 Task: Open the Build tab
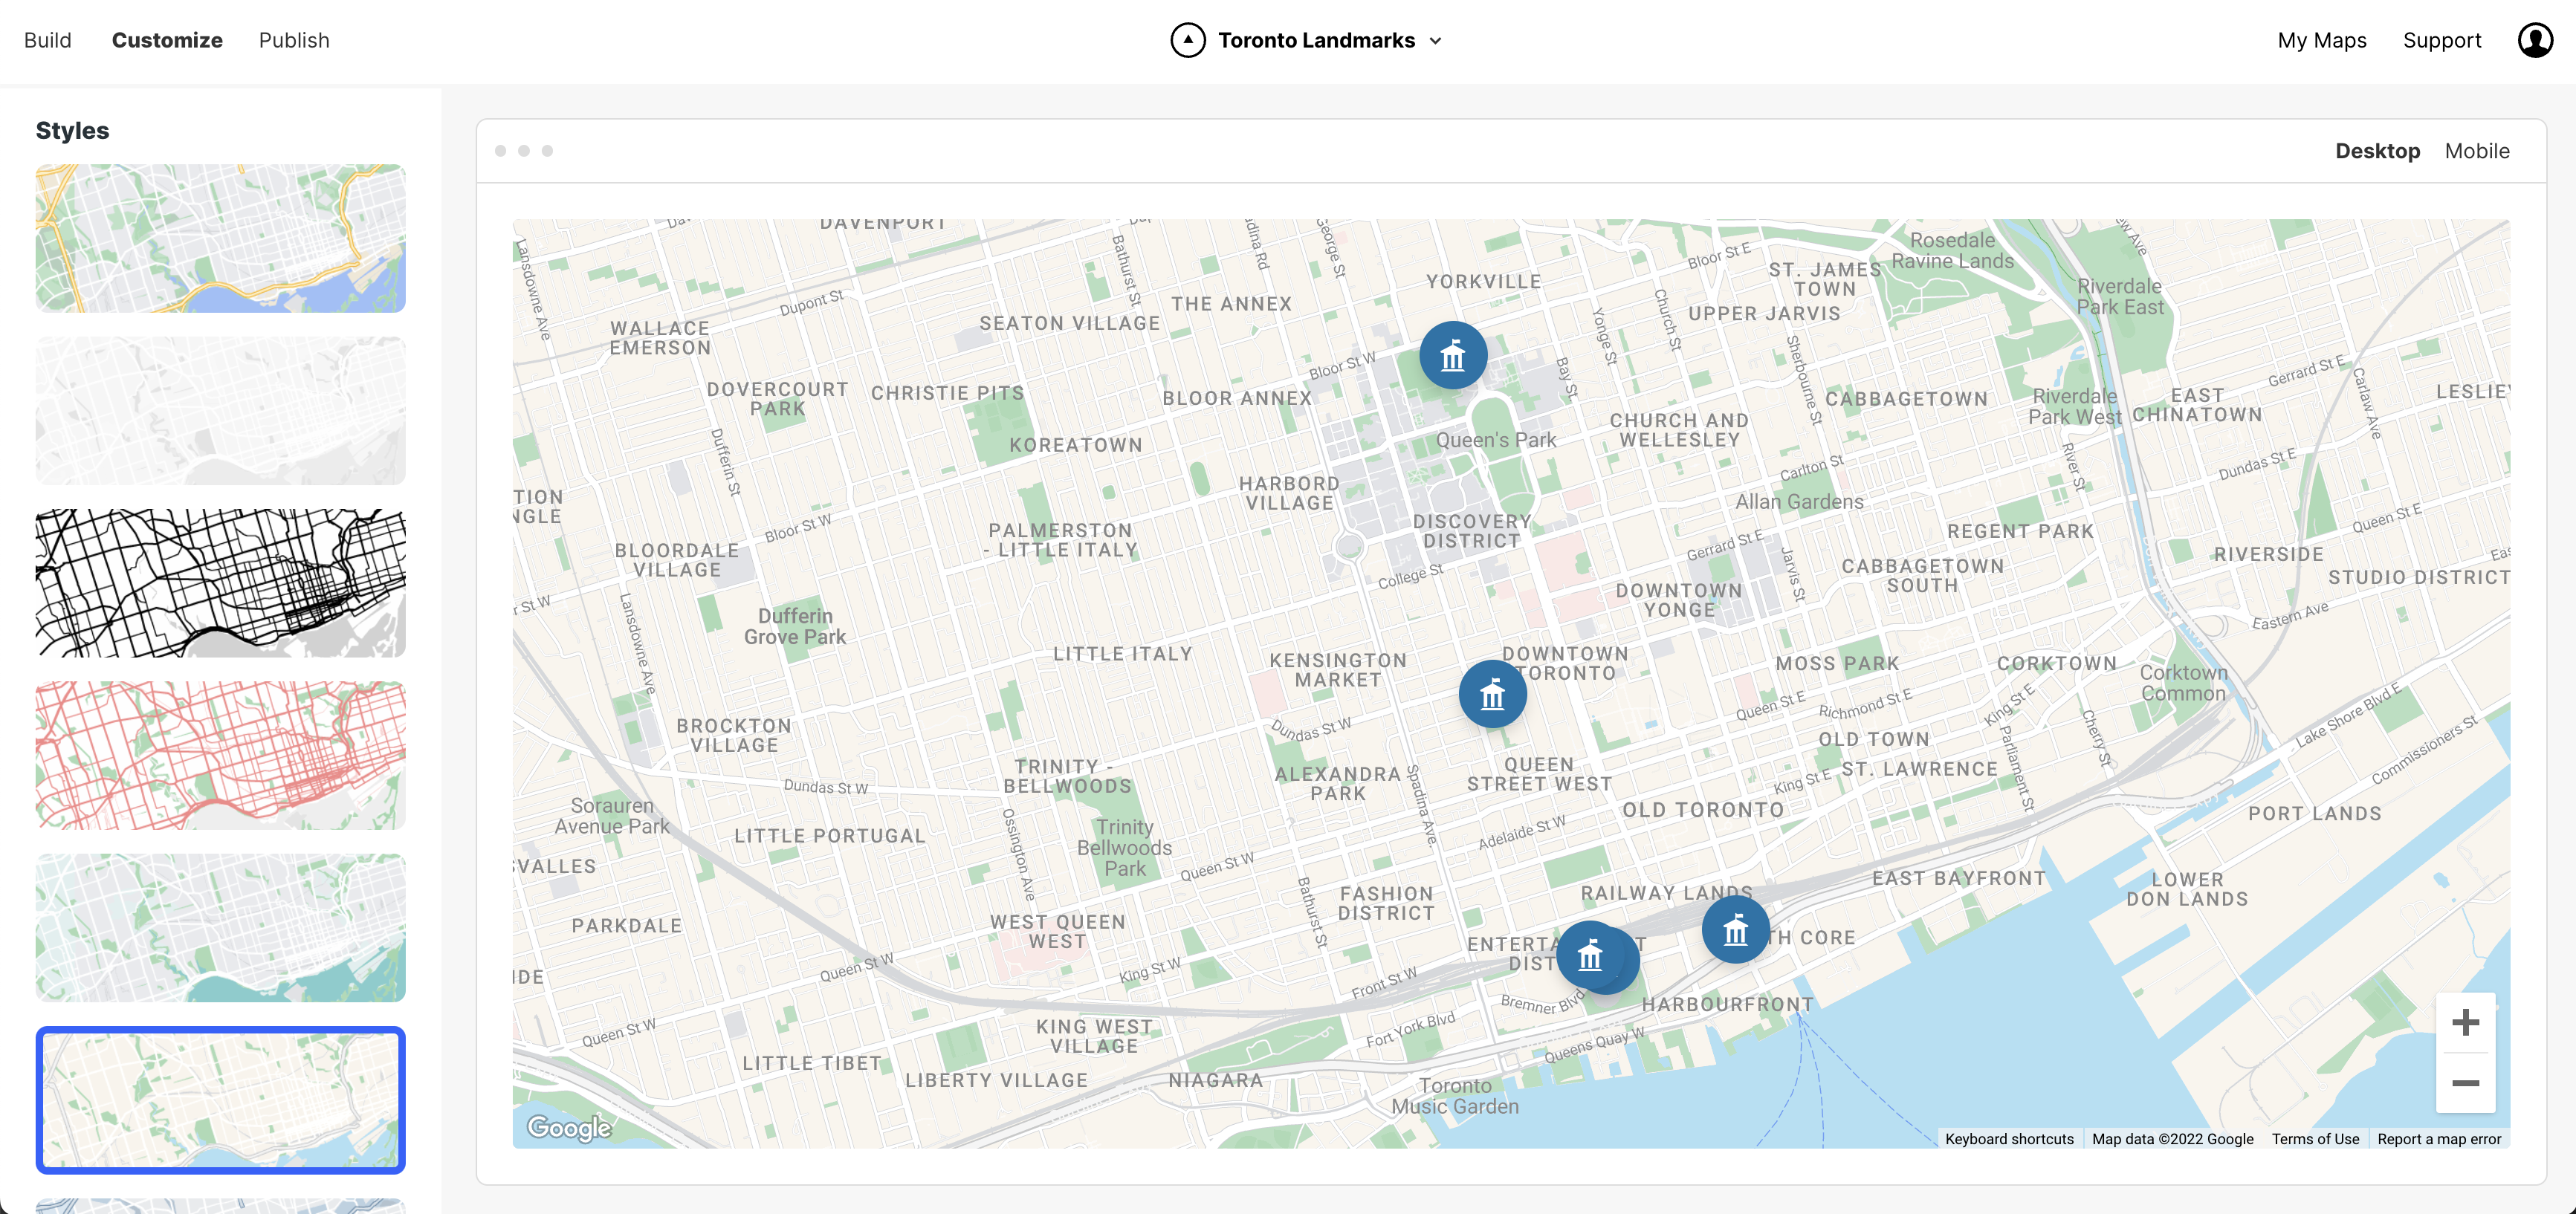(48, 41)
